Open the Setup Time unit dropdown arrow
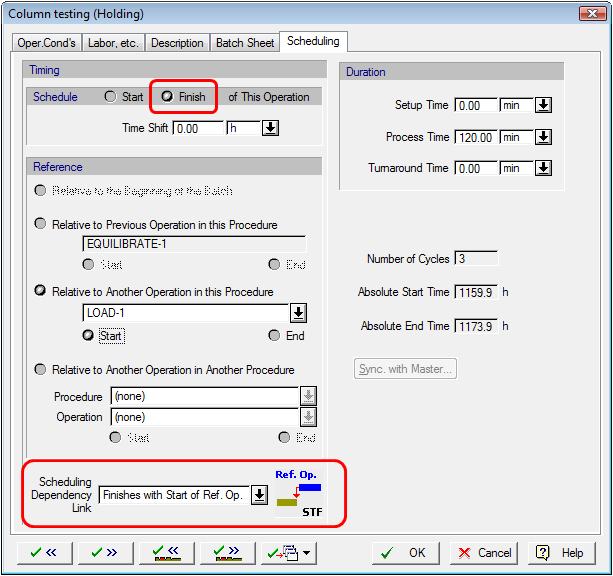This screenshot has height=576, width=613. 543,105
